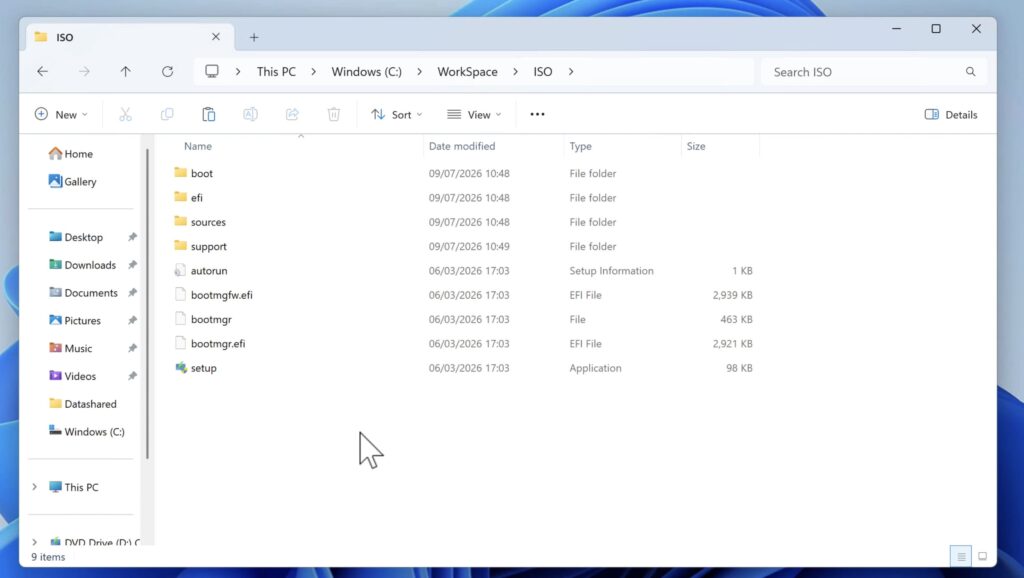
Task: Expand DVD Drive (D:) tree node
Action: [35, 541]
